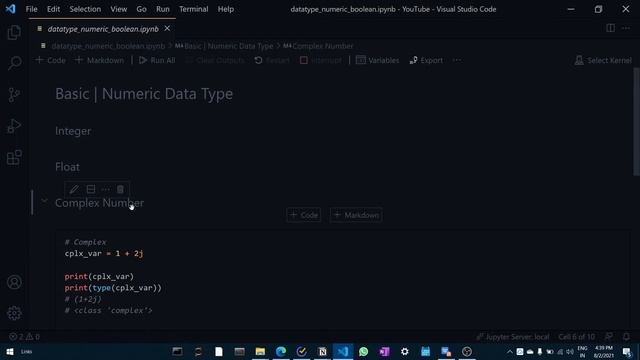Click code line print(type(cplx_var))

click(113, 288)
